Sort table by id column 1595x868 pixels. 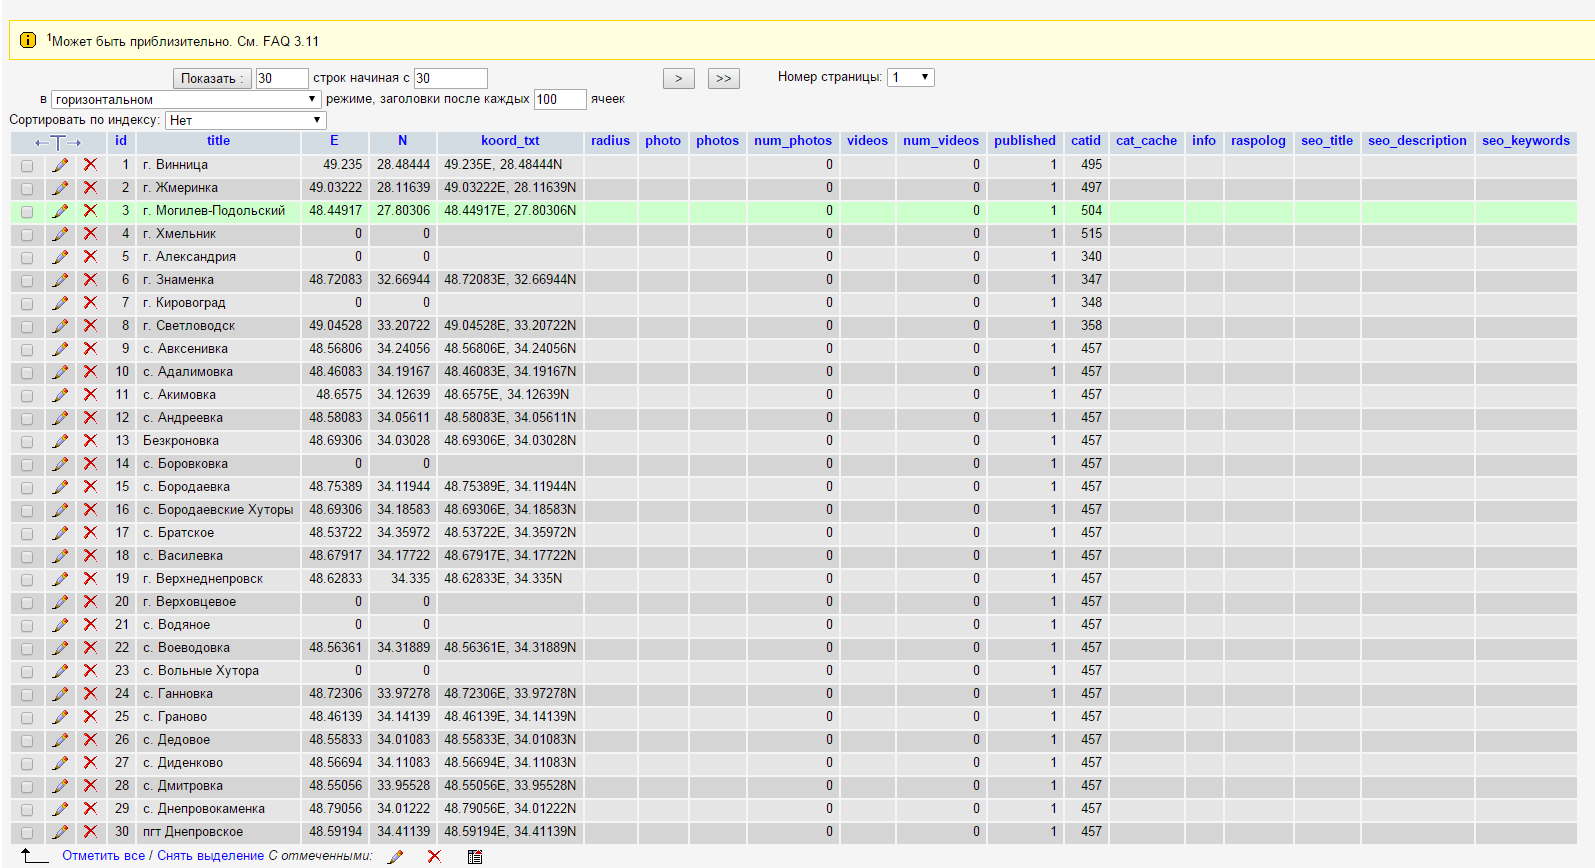click(x=121, y=141)
